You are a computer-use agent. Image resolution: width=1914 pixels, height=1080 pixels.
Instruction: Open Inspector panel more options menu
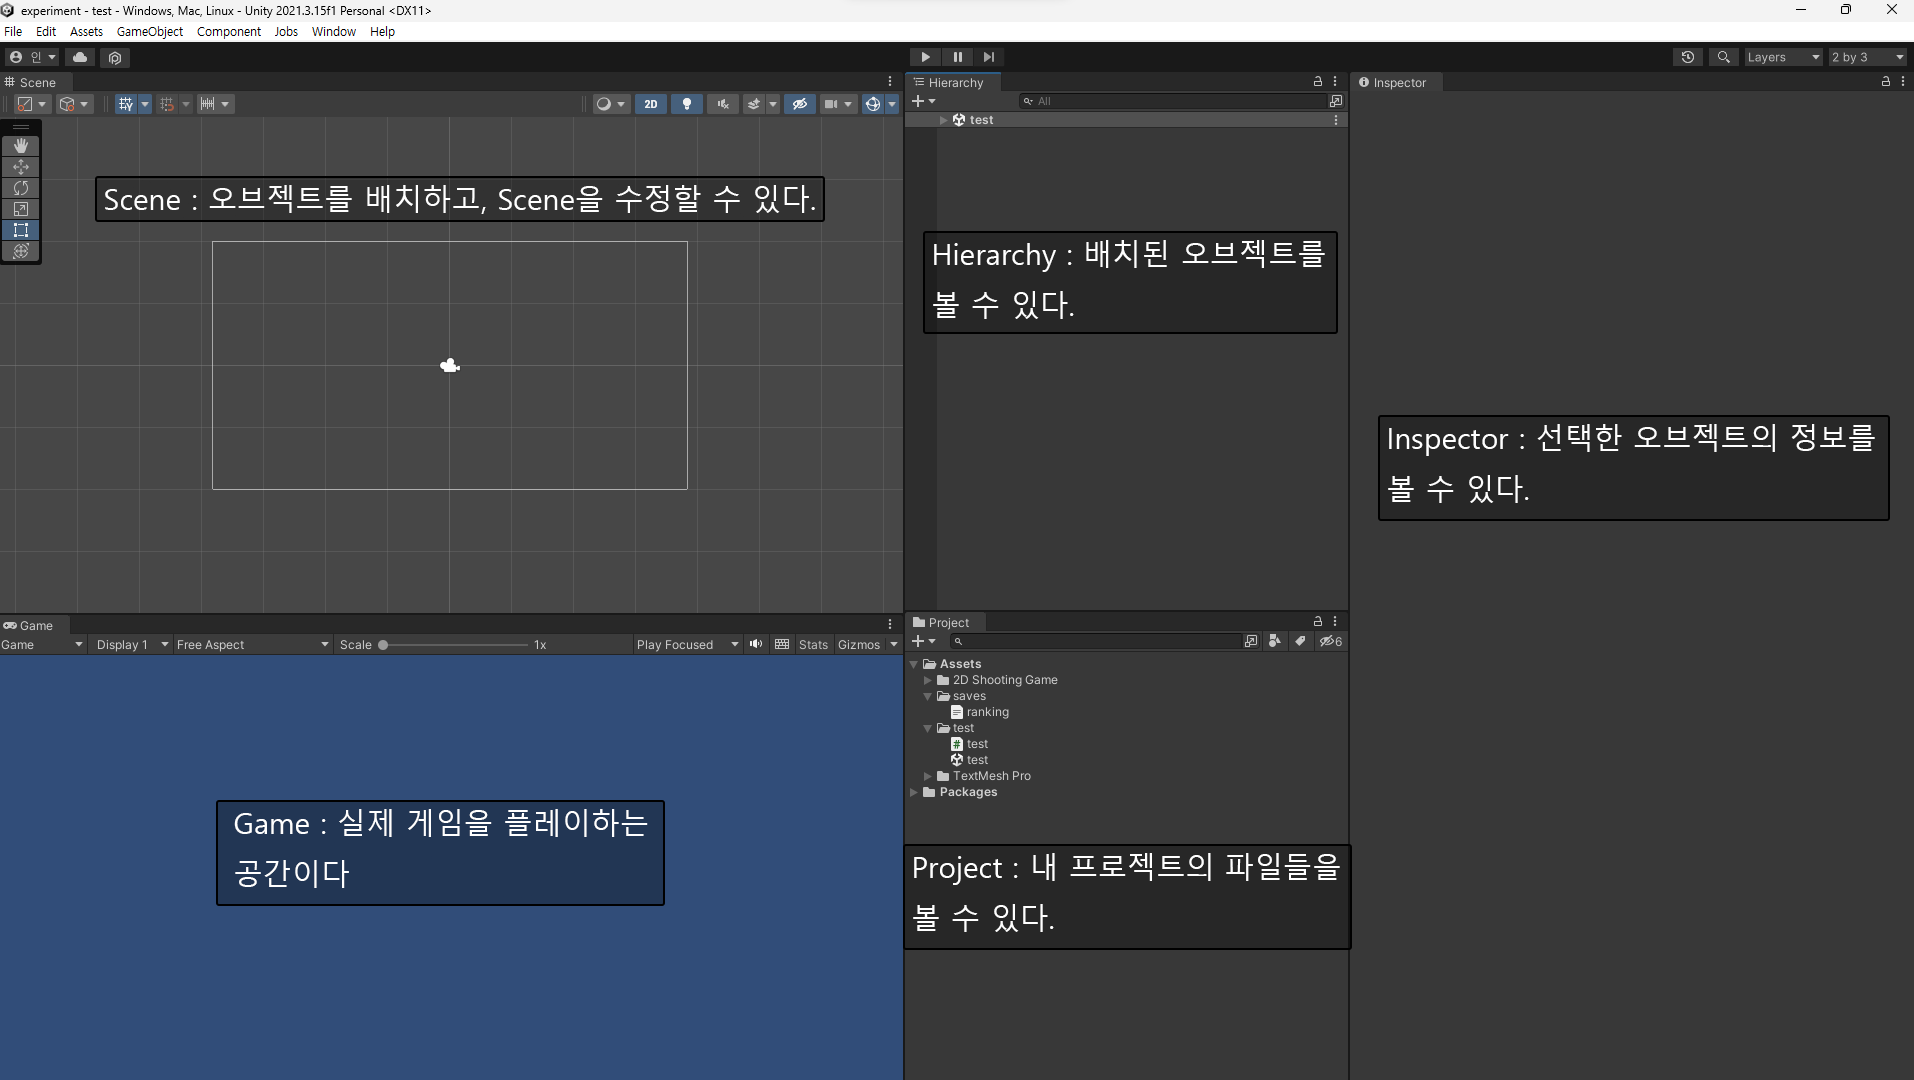1903,81
